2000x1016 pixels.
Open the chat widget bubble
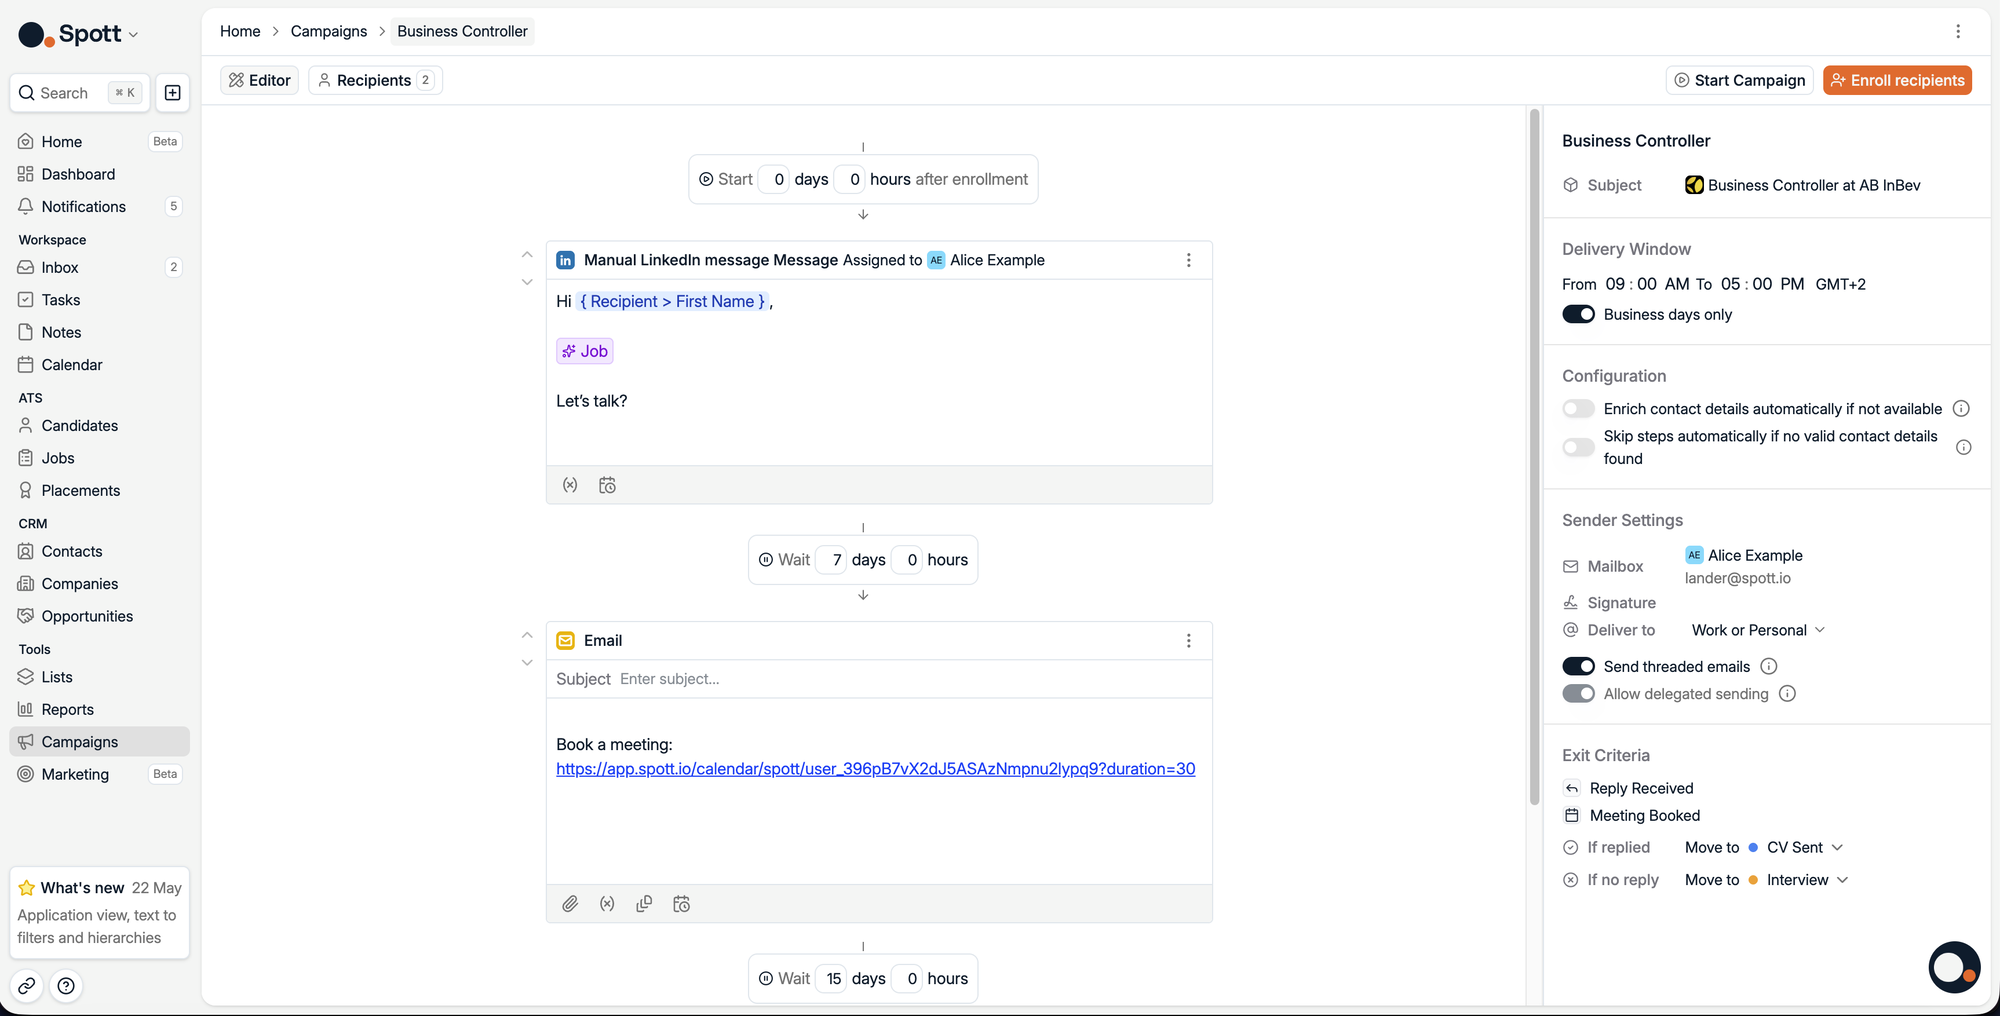coord(1954,967)
